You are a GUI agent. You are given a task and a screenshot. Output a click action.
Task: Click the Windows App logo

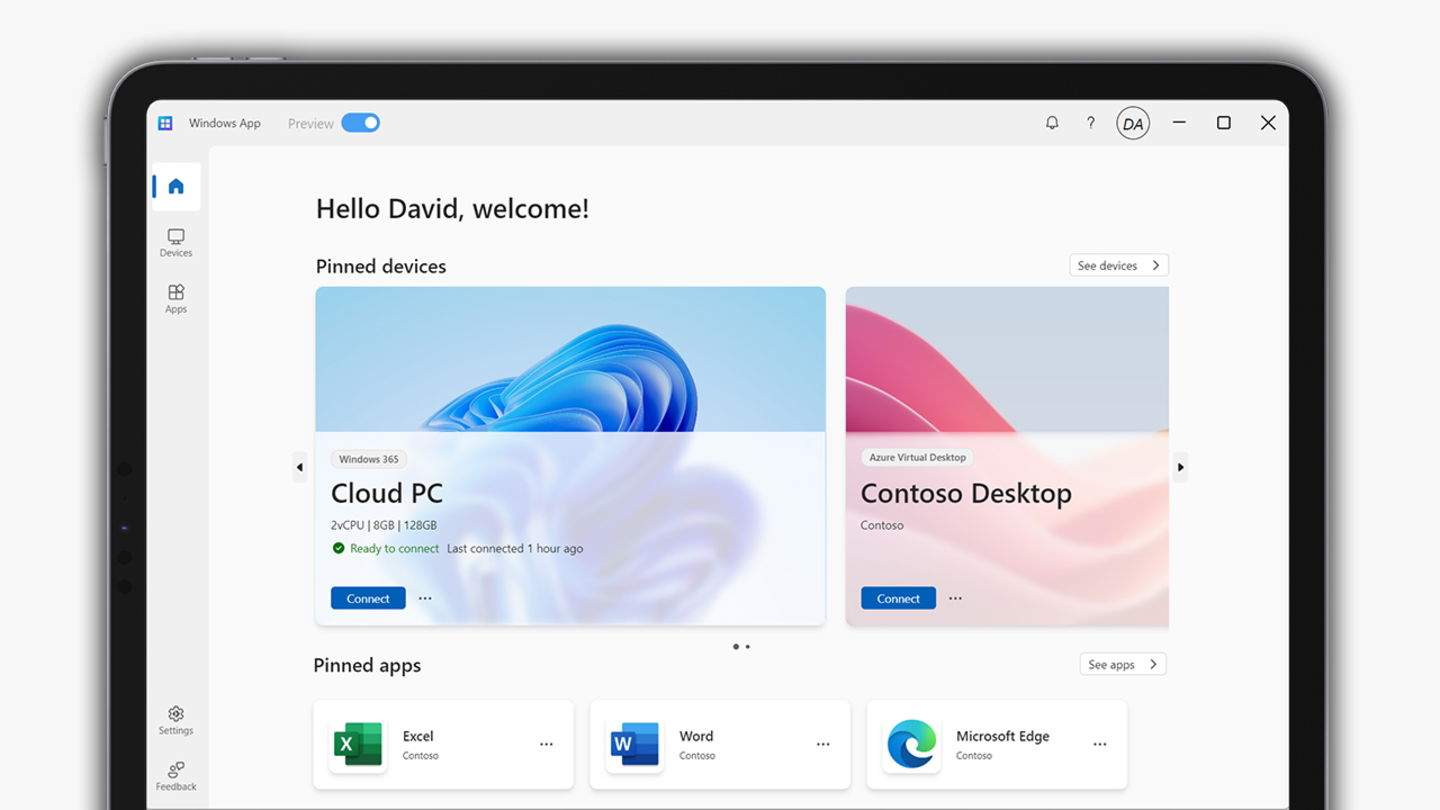165,122
